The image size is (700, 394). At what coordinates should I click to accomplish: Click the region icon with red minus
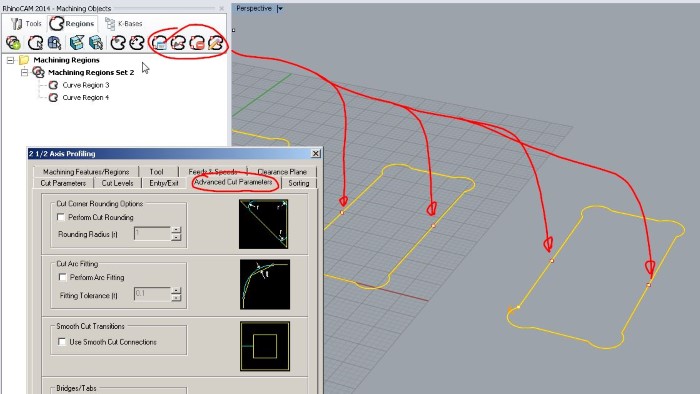tap(197, 43)
